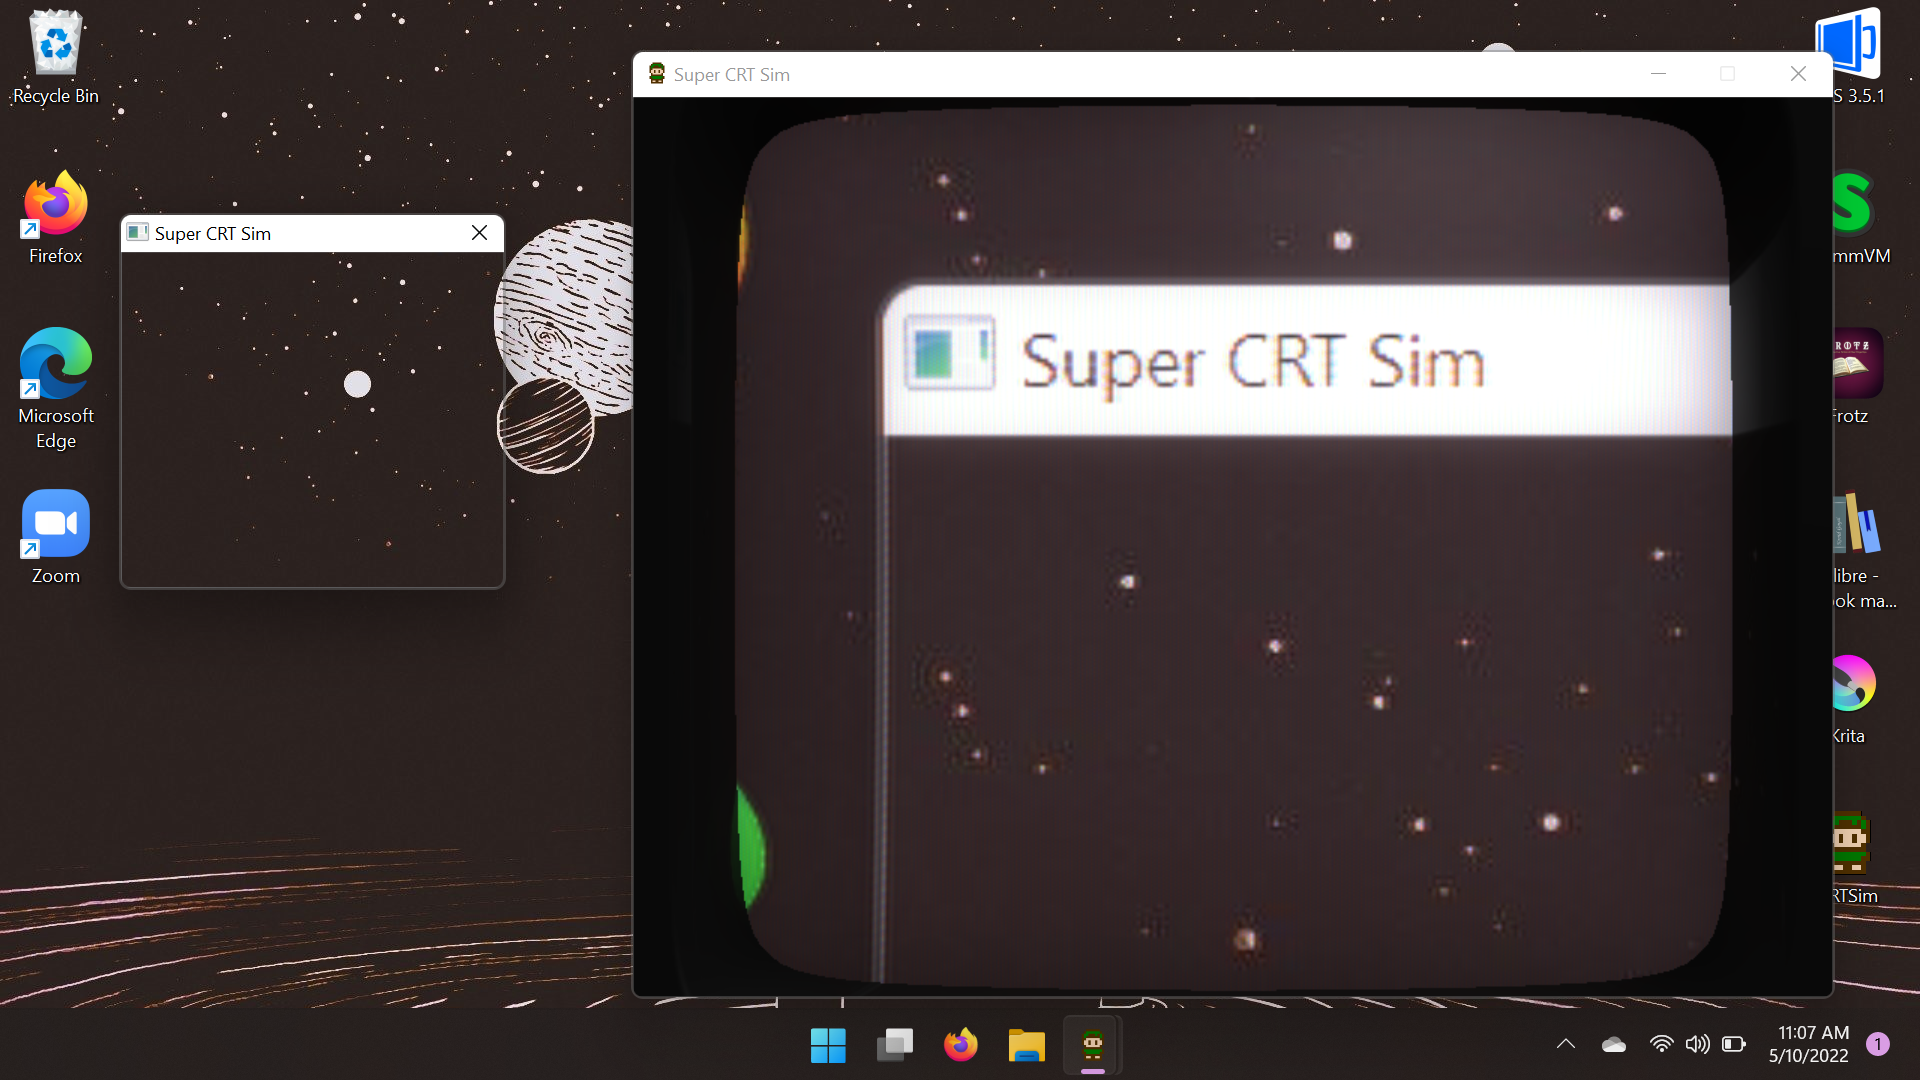Viewport: 1920px width, 1080px height.
Task: Open Task View from the taskbar
Action: (x=895, y=1045)
